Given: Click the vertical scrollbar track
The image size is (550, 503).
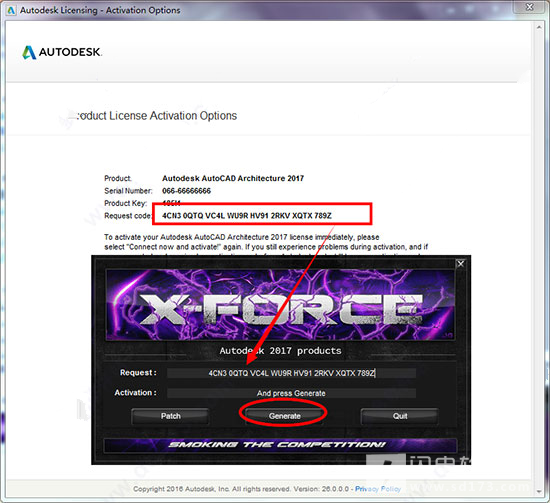Looking at the screenshot, I should (539, 260).
